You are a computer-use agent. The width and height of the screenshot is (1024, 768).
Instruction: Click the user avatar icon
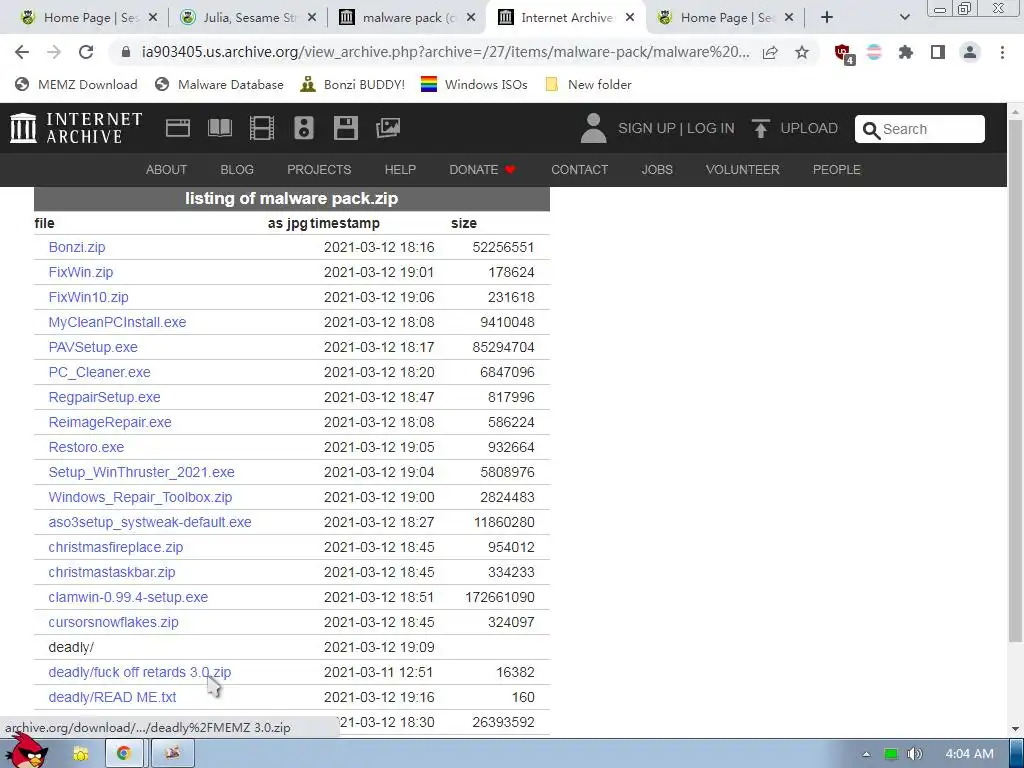(x=593, y=128)
